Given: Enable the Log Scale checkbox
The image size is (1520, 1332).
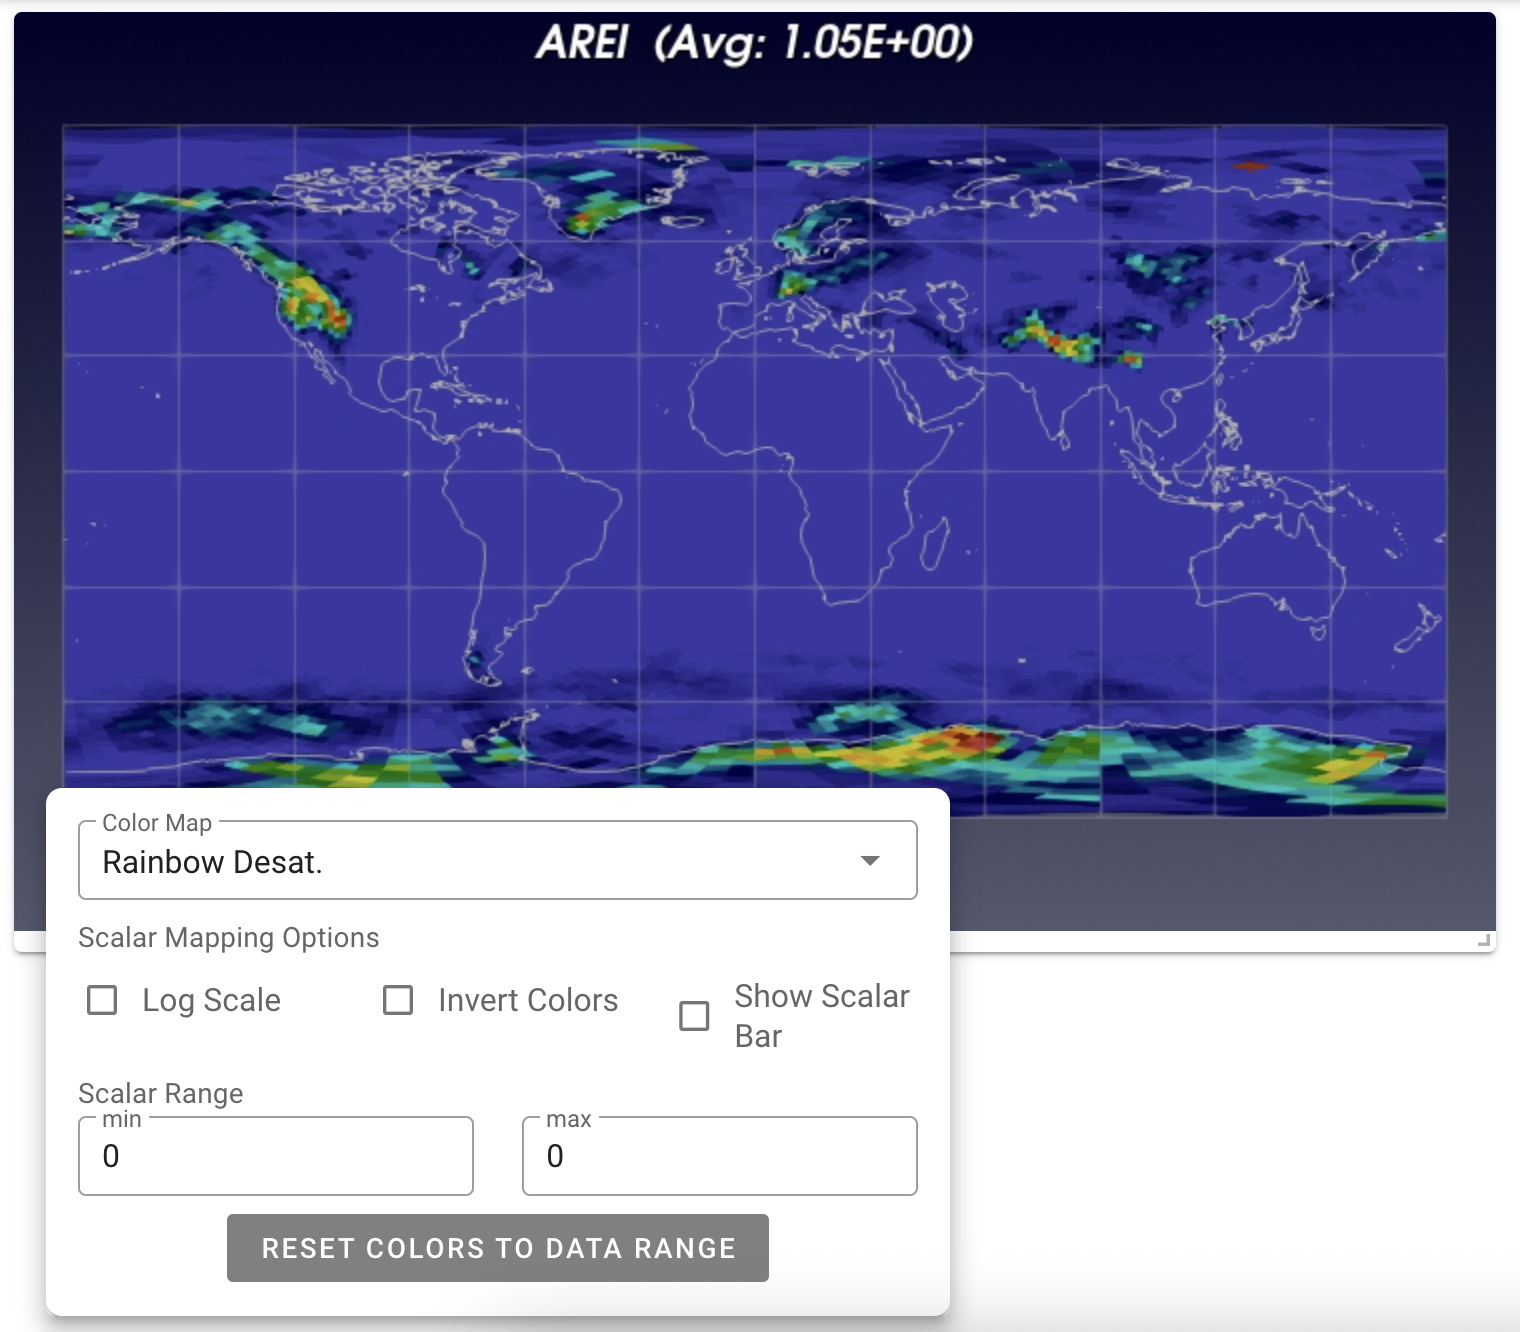Looking at the screenshot, I should pos(102,1000).
